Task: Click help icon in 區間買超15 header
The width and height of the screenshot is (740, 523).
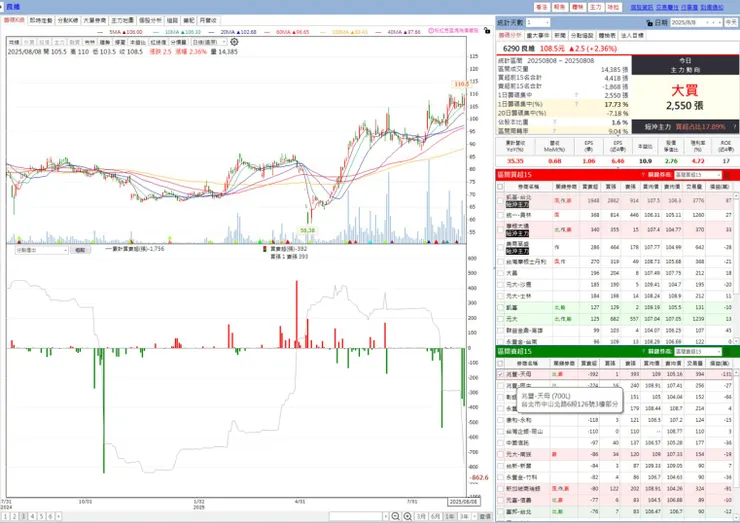Action: pos(643,175)
